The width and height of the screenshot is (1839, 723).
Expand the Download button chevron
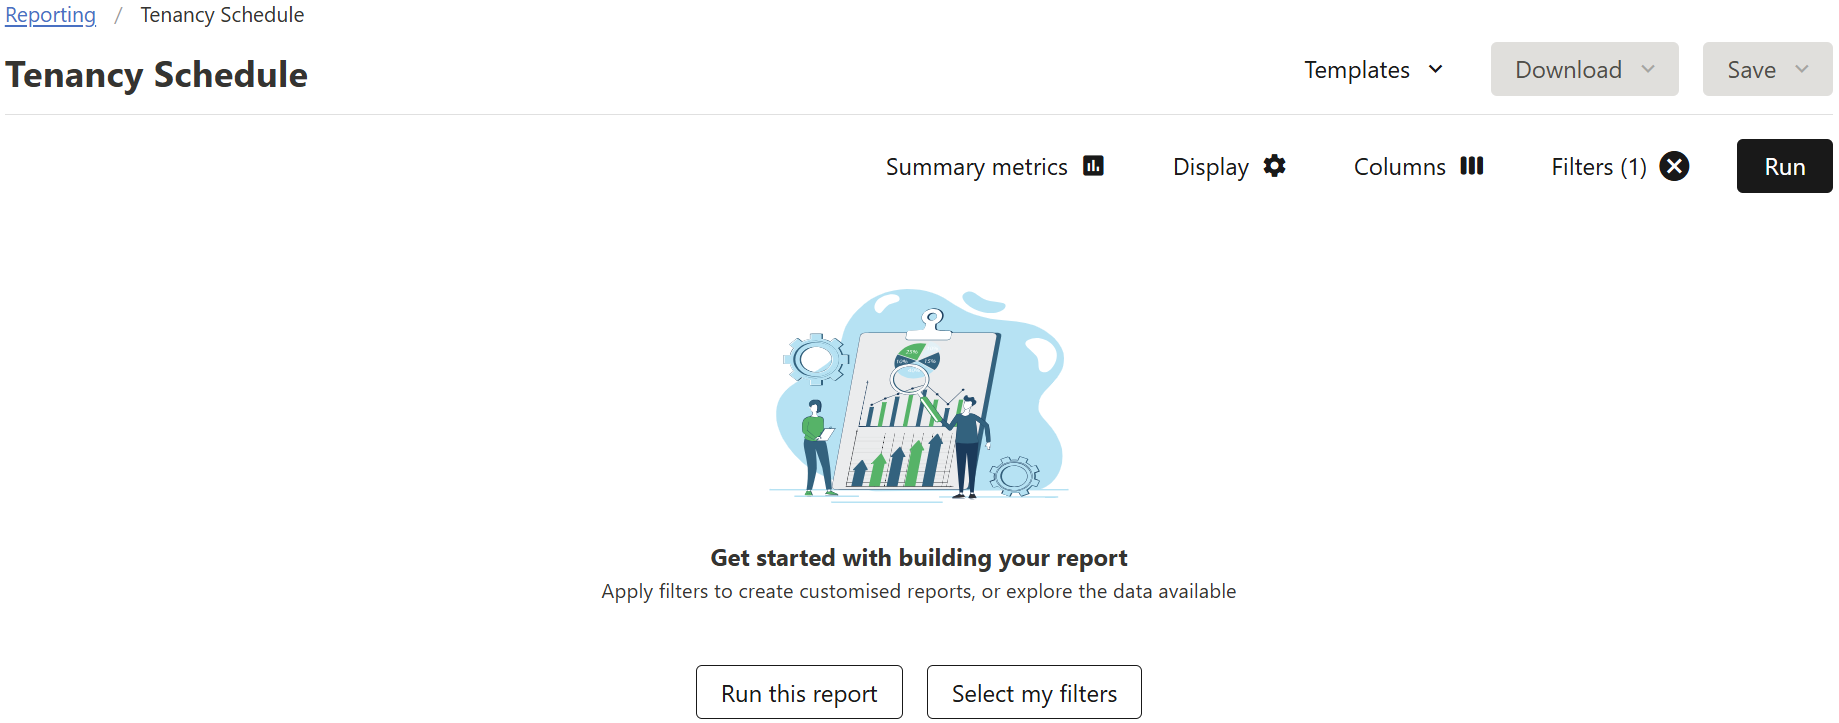click(1648, 69)
